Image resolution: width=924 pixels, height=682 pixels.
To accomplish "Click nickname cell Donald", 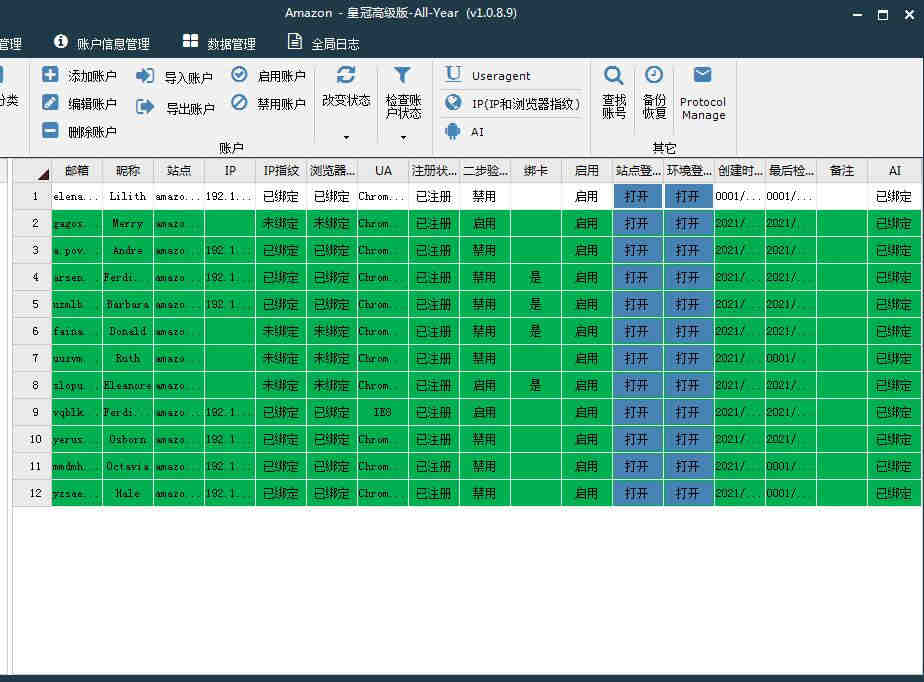I will pyautogui.click(x=128, y=331).
